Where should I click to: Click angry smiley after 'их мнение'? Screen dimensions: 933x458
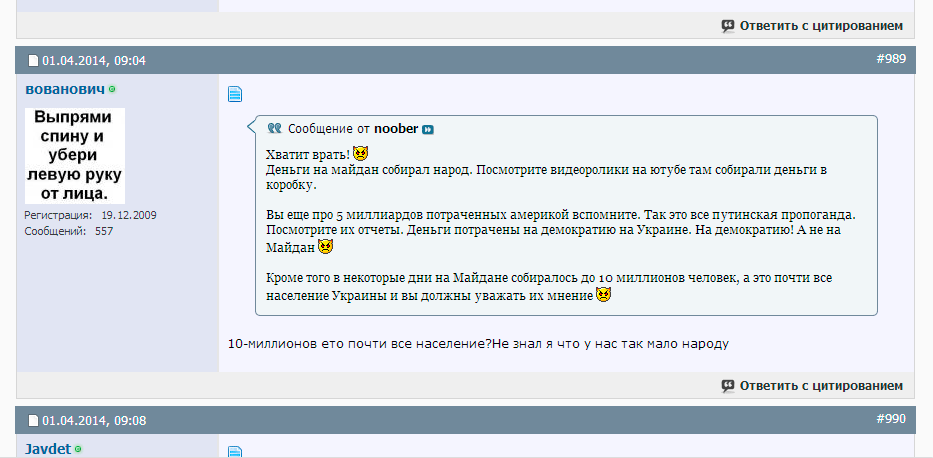pyautogui.click(x=603, y=294)
